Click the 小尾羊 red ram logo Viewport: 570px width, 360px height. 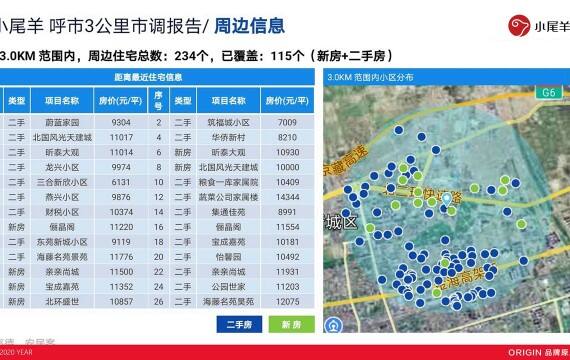[519, 26]
